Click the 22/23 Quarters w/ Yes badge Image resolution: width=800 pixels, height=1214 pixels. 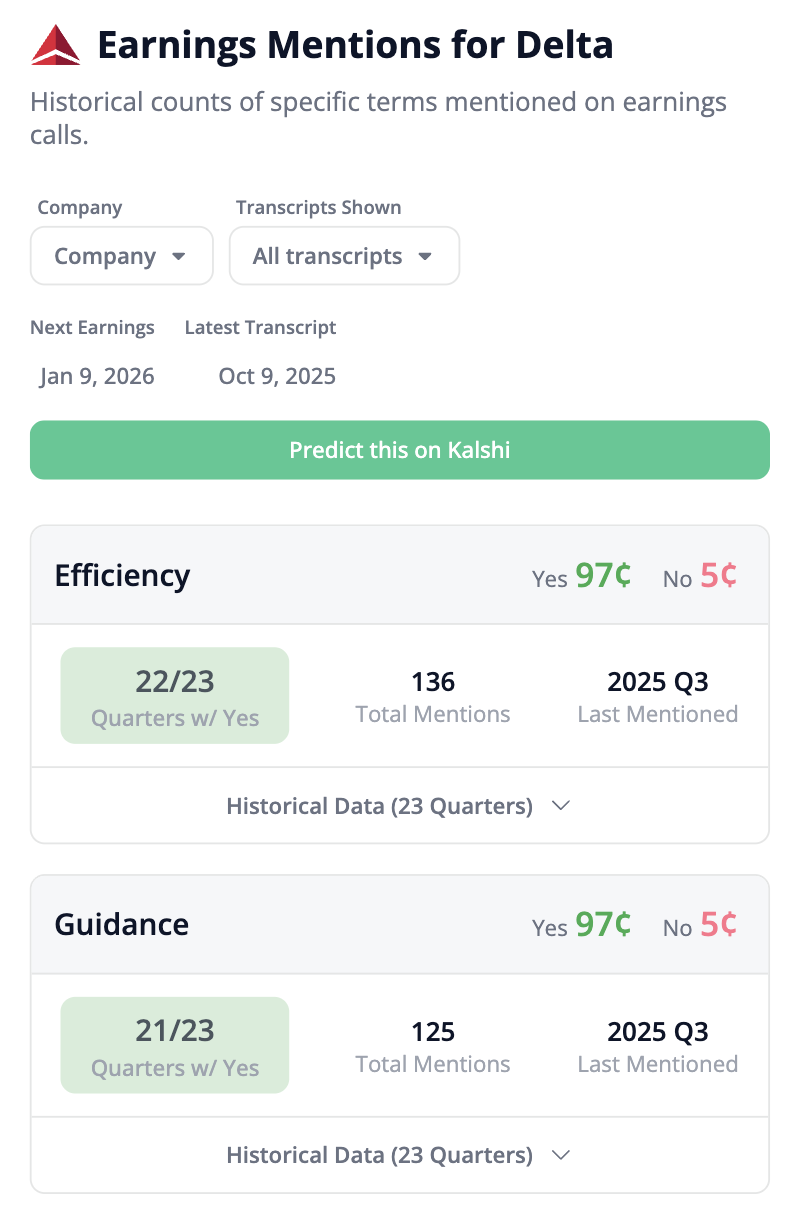[x=174, y=695]
